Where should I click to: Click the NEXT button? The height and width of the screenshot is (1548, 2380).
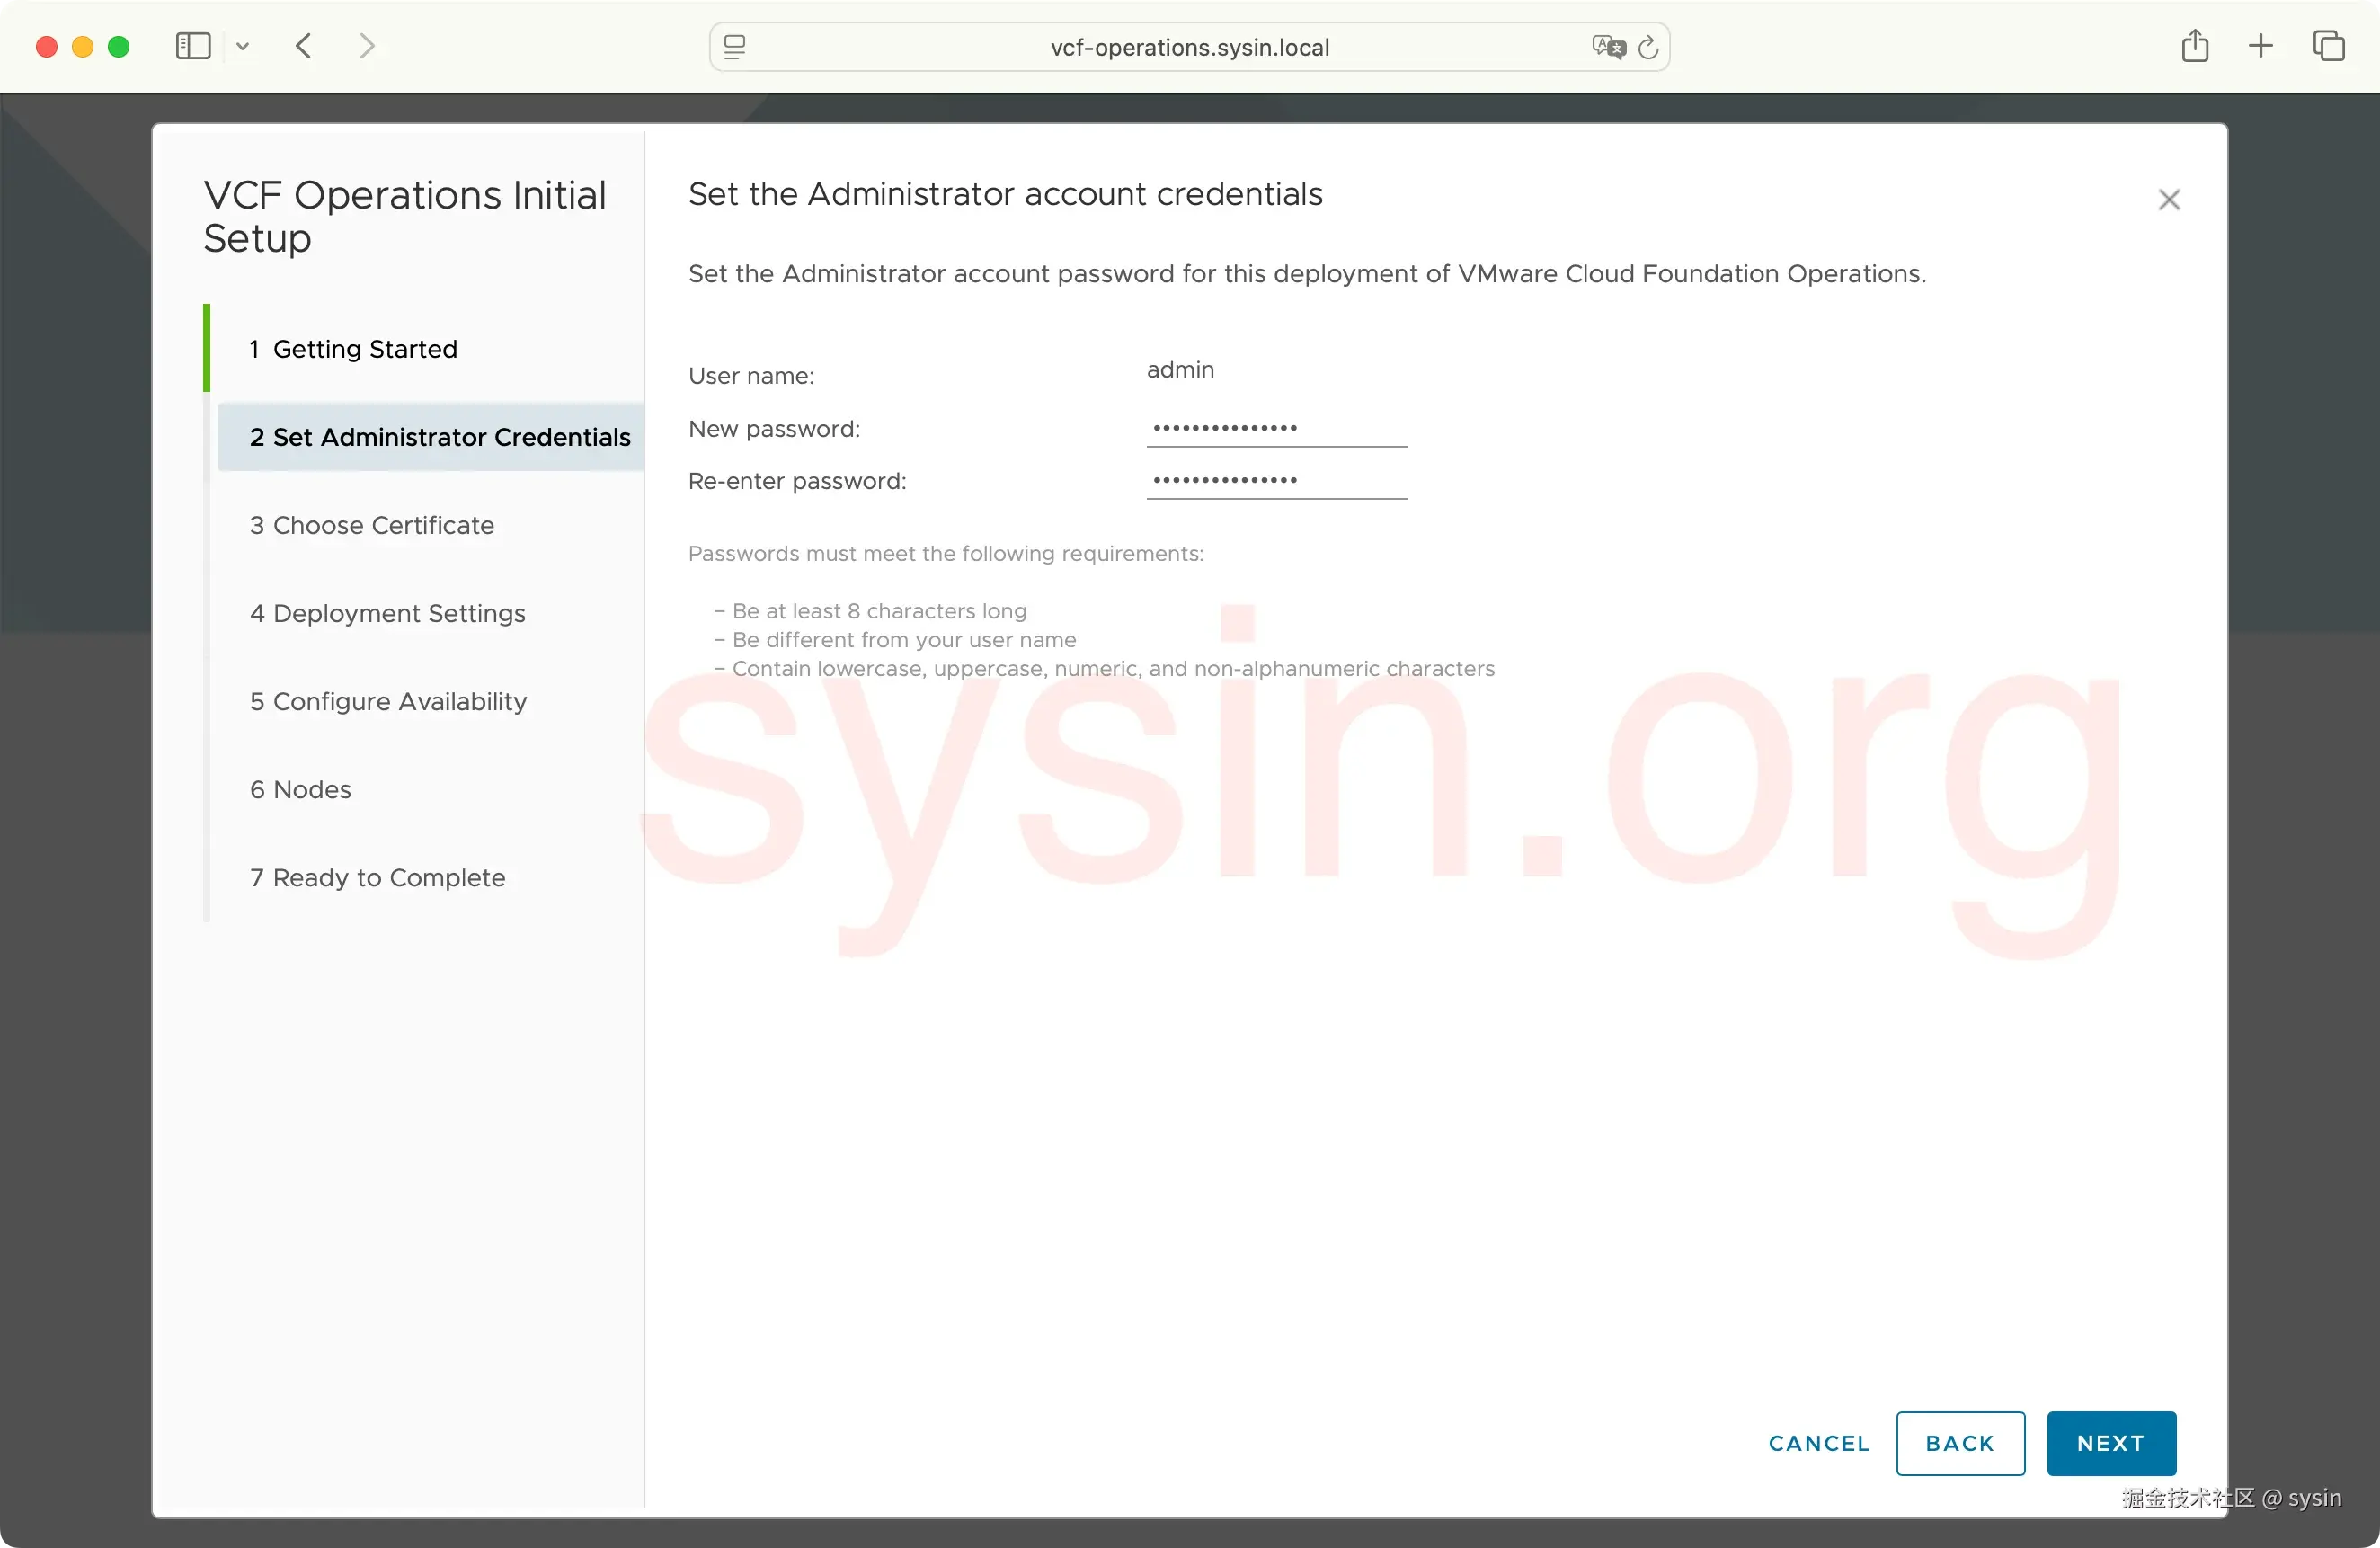coord(2110,1443)
